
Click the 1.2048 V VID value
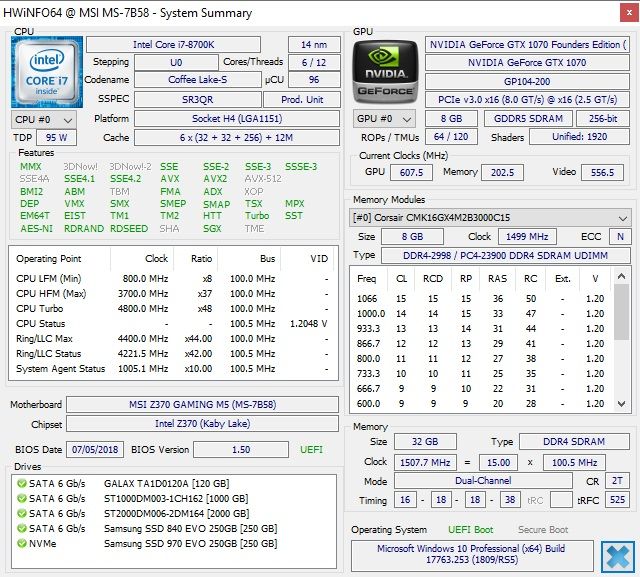tap(309, 324)
